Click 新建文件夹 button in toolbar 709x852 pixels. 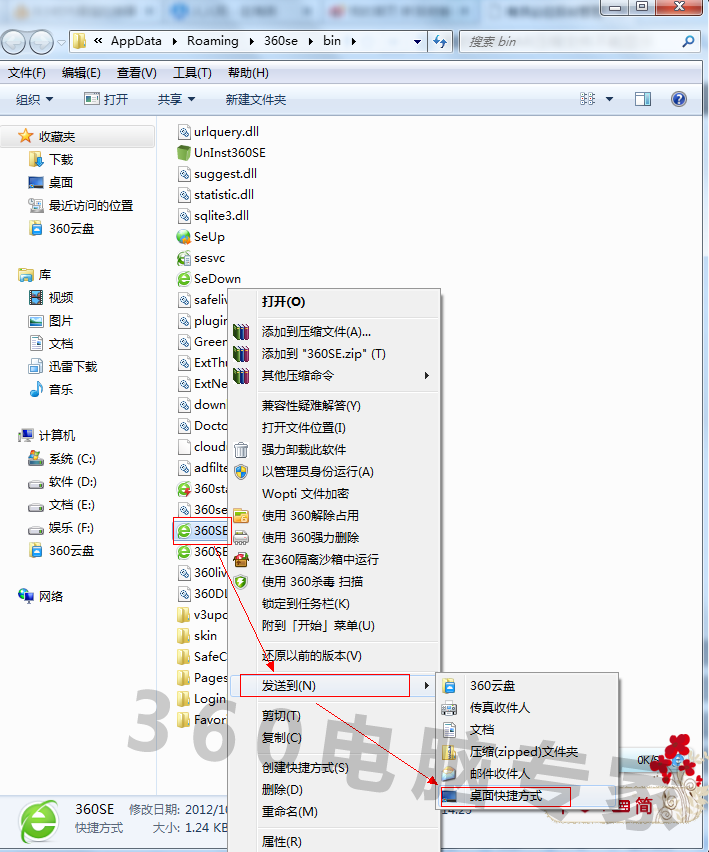pyautogui.click(x=256, y=99)
